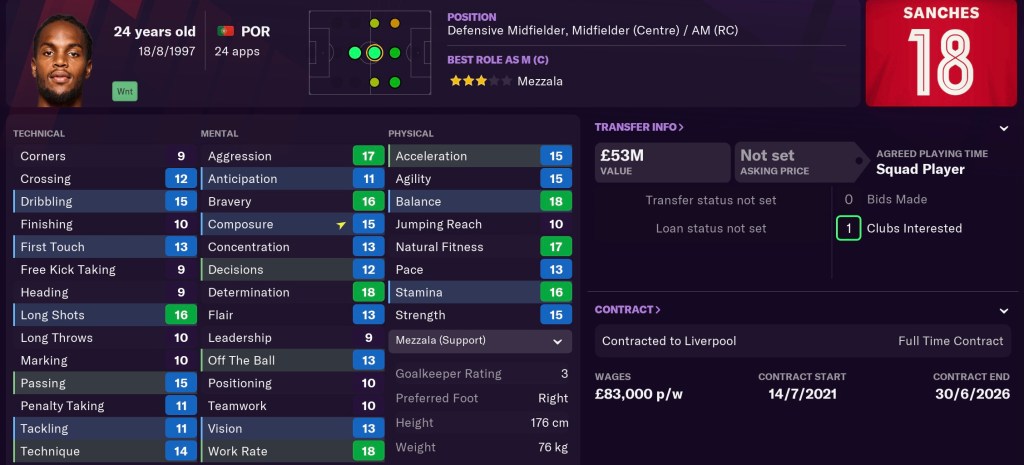Click the green Clubs Interested count box

(x=848, y=228)
